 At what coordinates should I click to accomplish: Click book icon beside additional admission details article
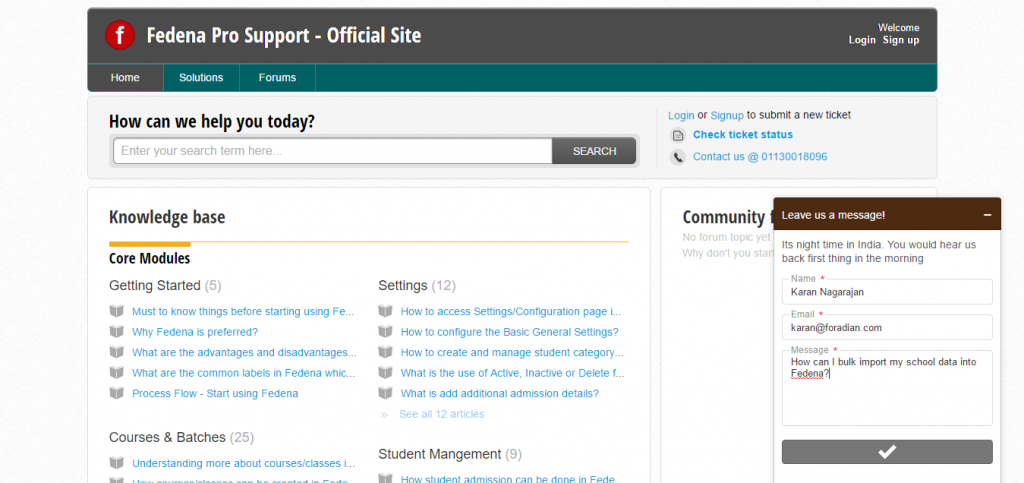coord(385,394)
